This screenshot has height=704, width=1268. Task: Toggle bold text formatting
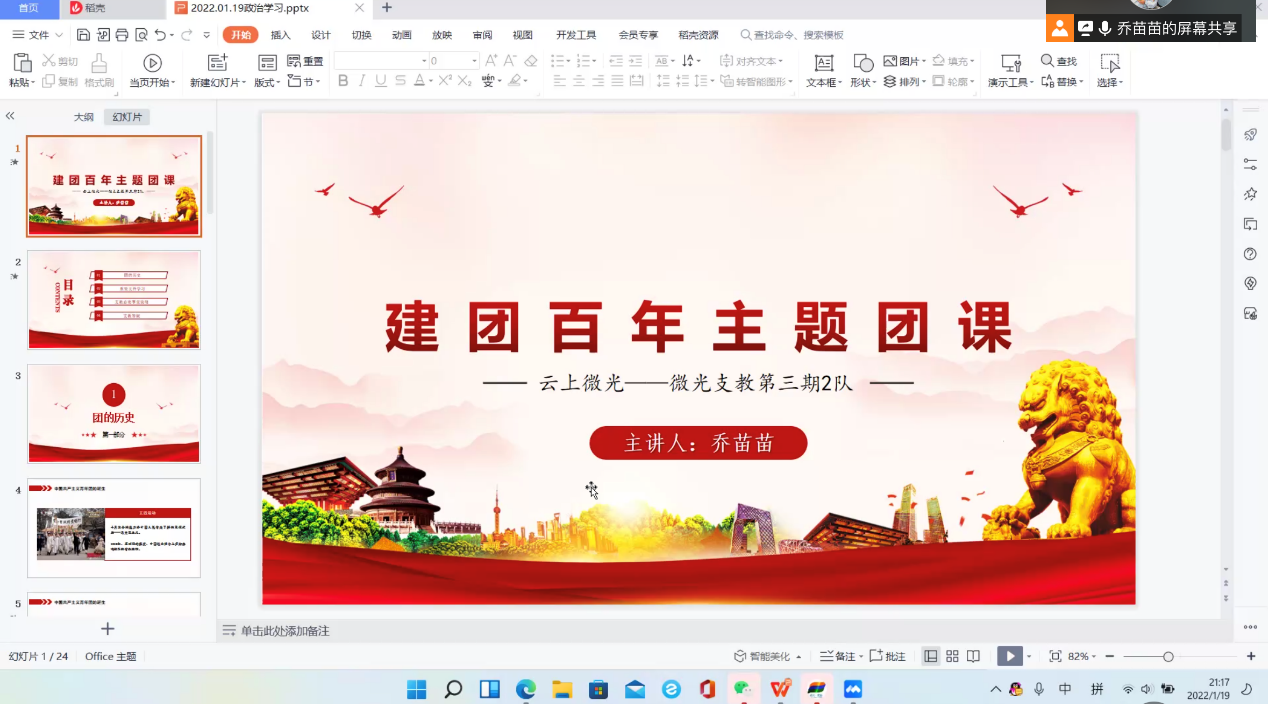coord(343,81)
